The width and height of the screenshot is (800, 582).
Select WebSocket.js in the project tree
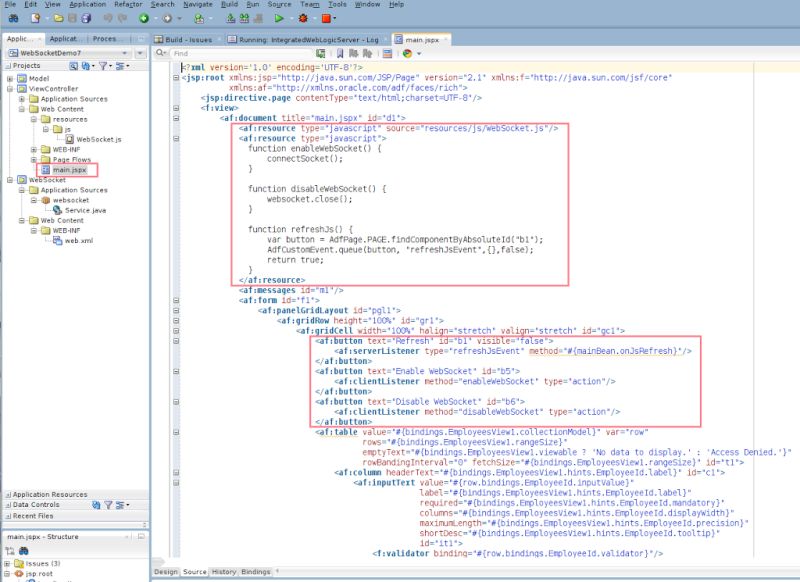coord(98,139)
